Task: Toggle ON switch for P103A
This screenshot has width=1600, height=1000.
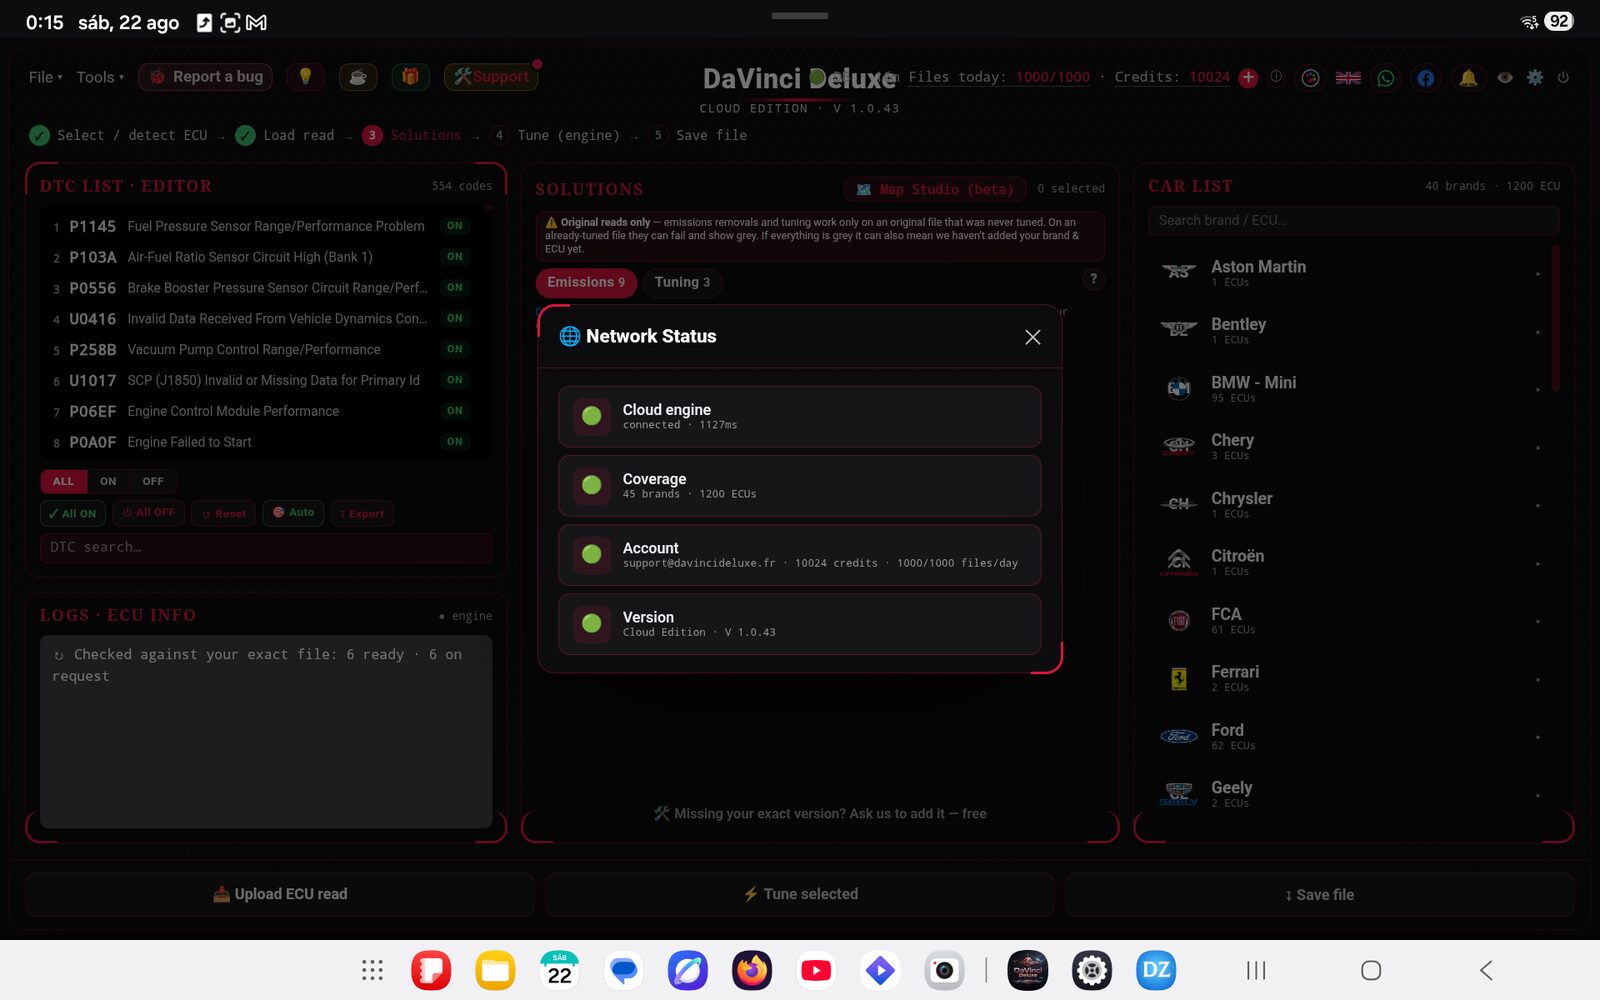Action: click(x=455, y=257)
